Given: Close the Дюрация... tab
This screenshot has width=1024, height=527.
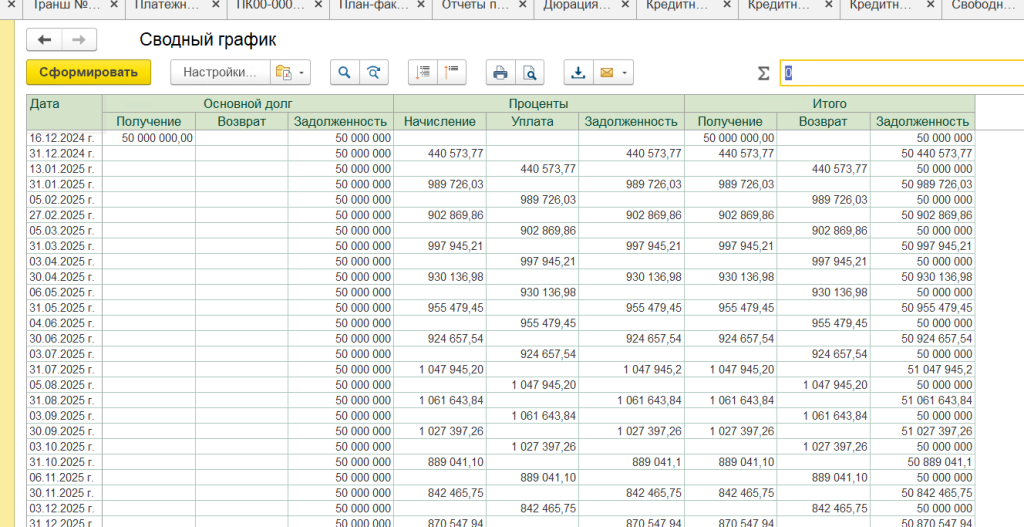Looking at the screenshot, I should click(x=624, y=5).
